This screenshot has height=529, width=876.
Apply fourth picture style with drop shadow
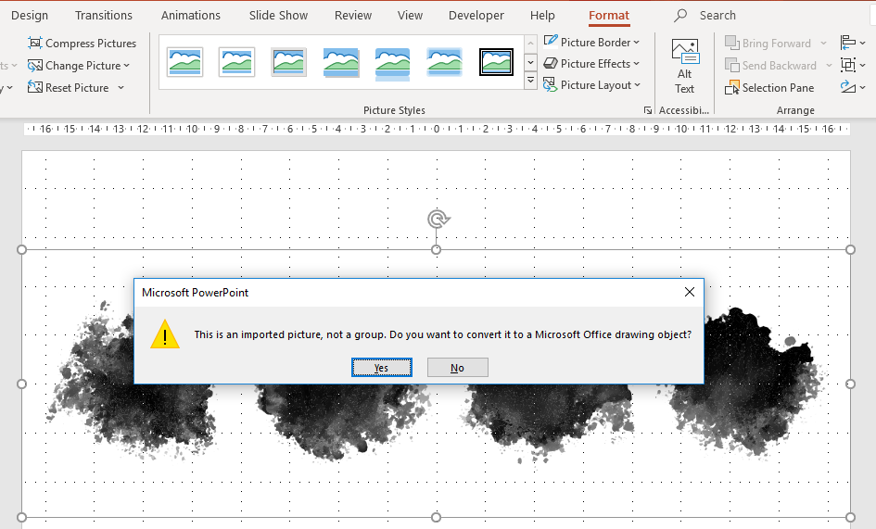click(x=341, y=62)
